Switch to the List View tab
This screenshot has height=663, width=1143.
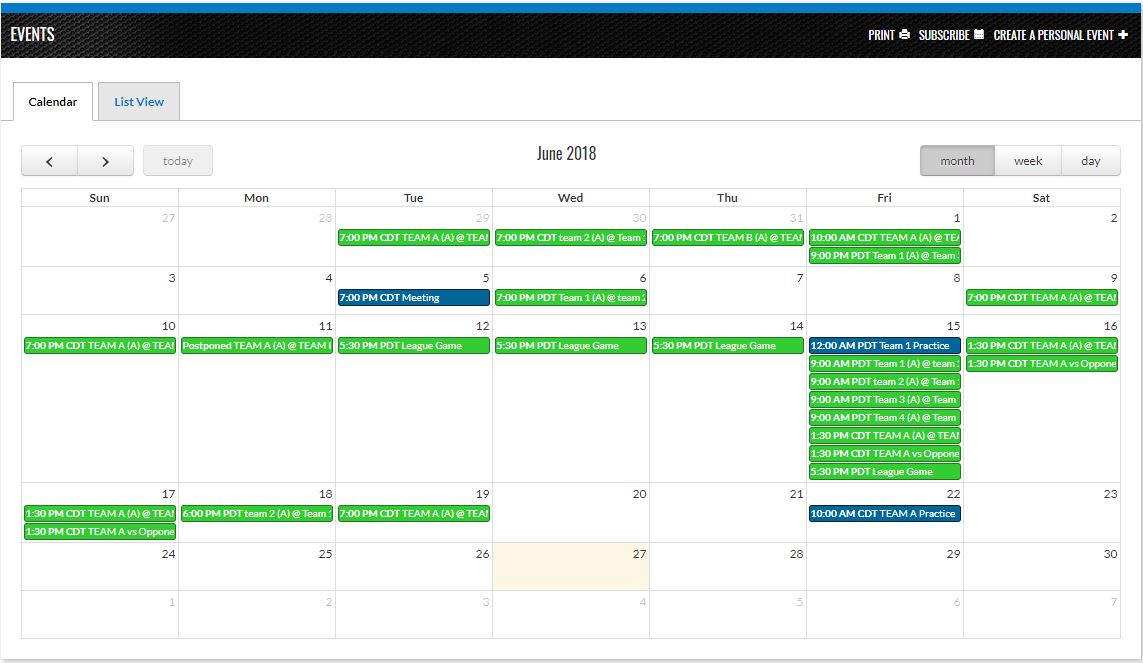(139, 102)
